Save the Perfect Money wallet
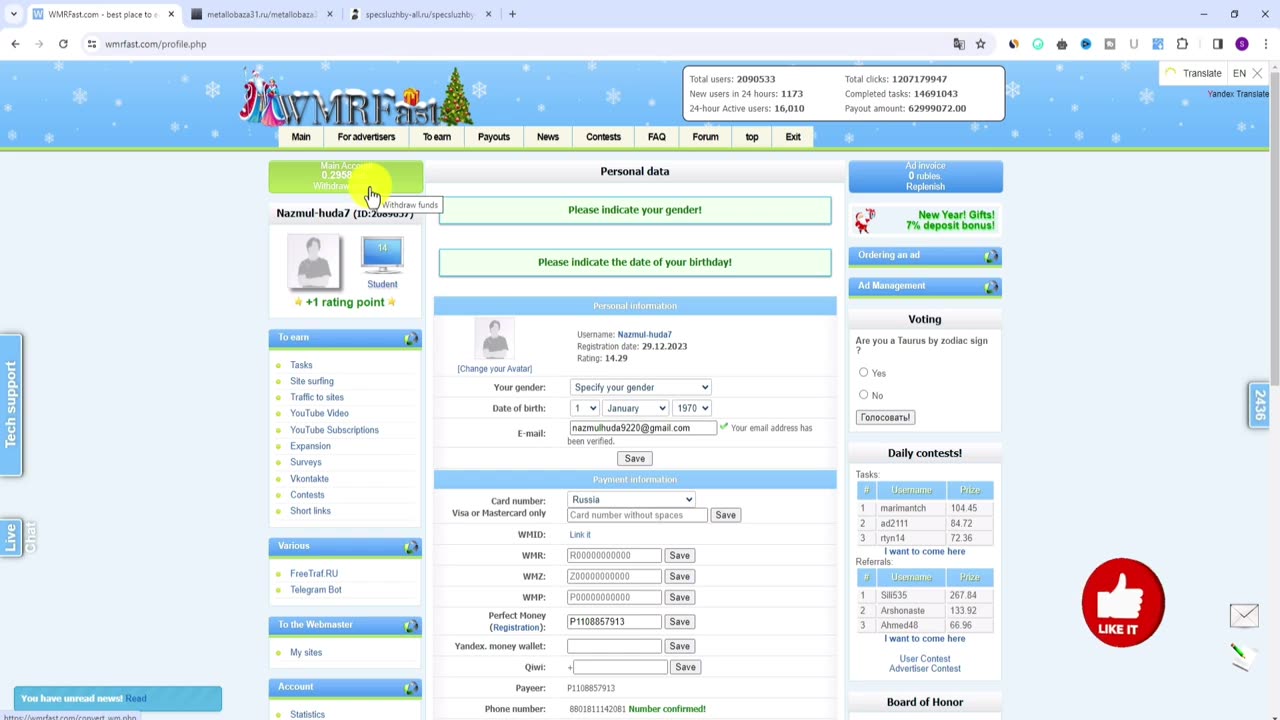 [x=679, y=621]
